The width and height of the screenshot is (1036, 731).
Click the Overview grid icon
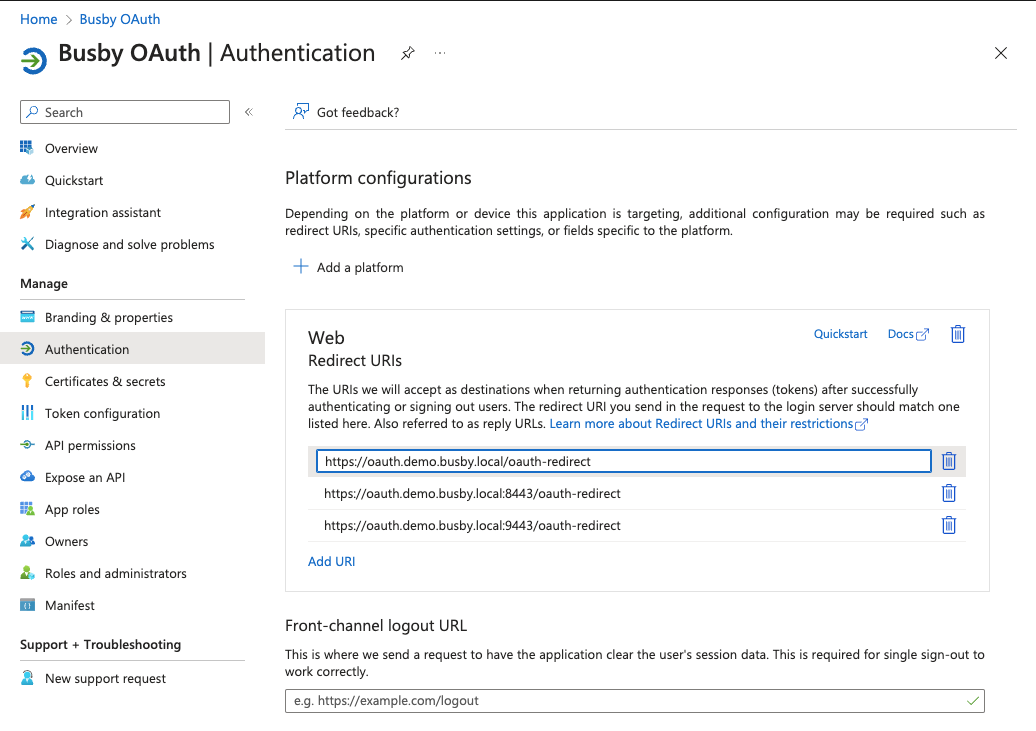tap(27, 147)
